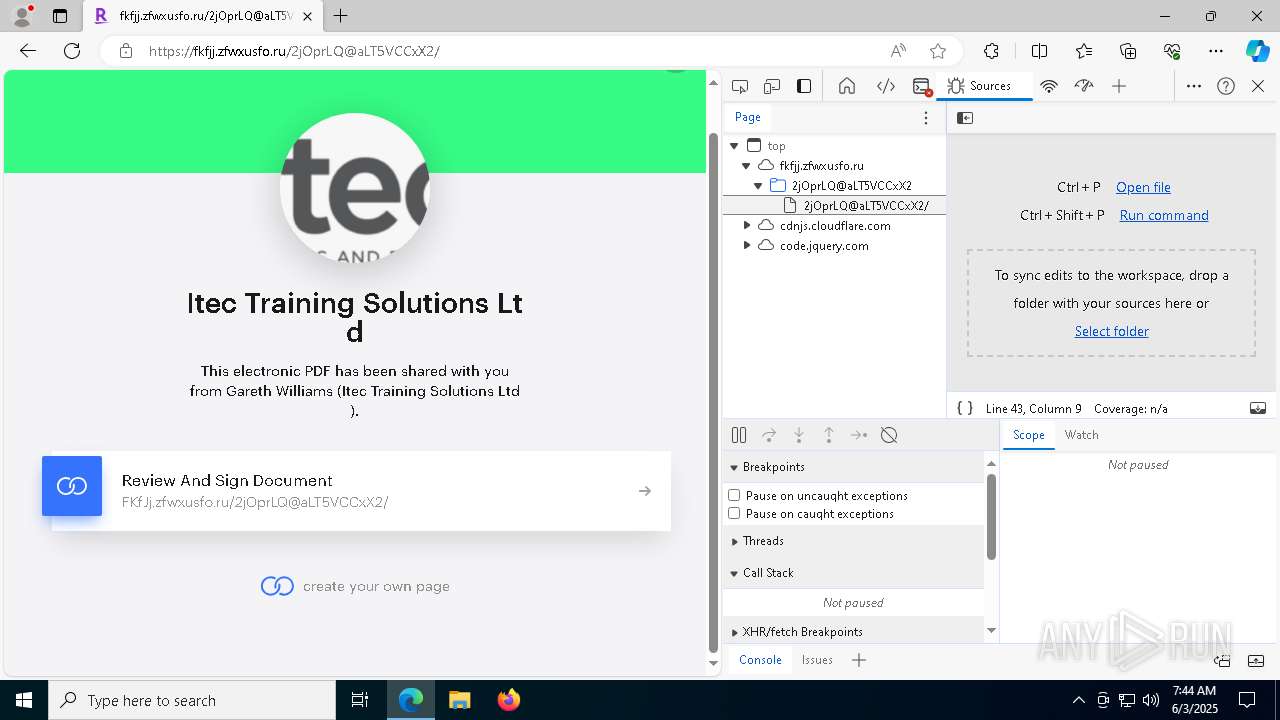Pretty print the source with braces icon
Screen dimensions: 1280x720
click(965, 408)
